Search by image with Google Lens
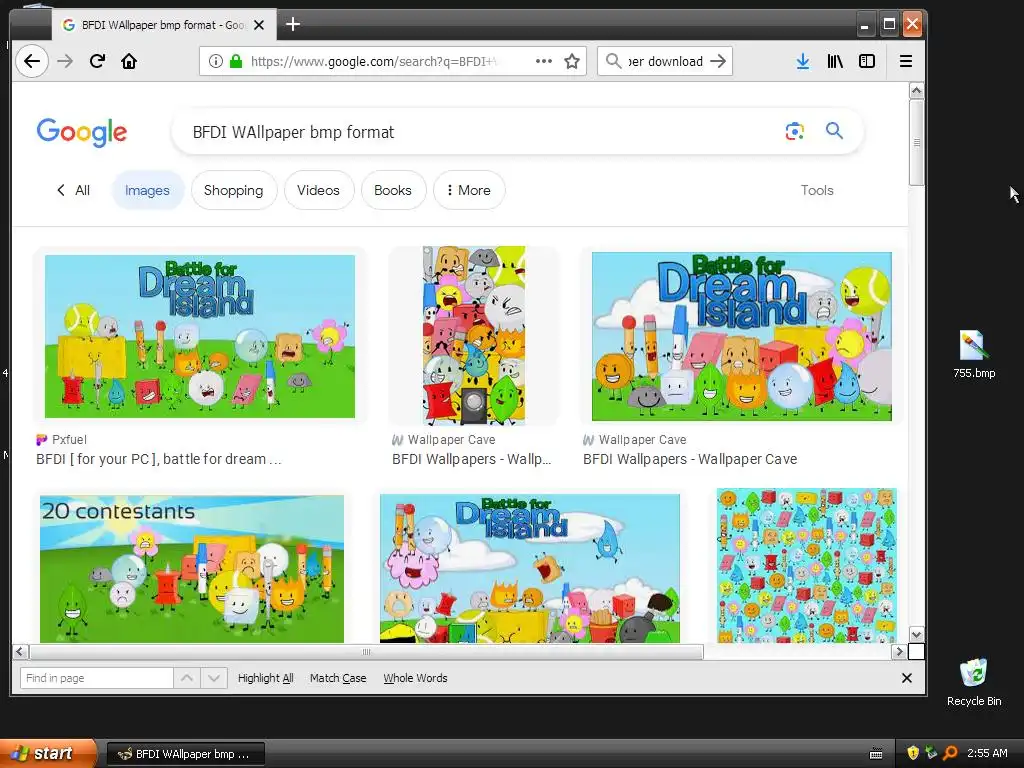Image resolution: width=1024 pixels, height=768 pixels. coord(794,131)
